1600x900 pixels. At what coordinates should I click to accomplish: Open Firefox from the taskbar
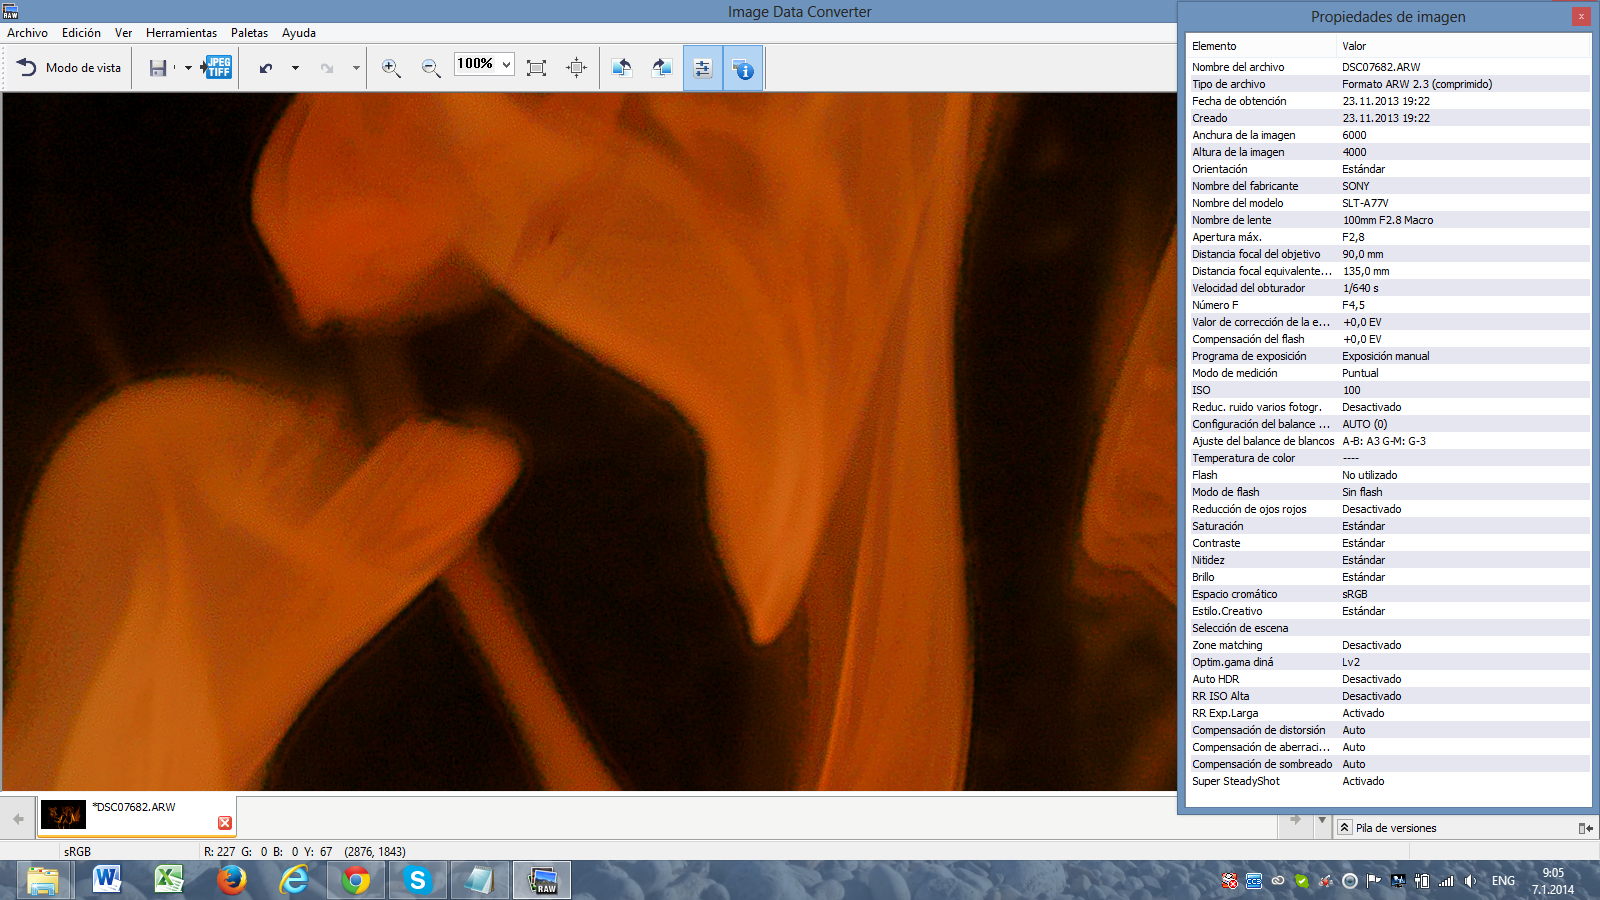232,880
